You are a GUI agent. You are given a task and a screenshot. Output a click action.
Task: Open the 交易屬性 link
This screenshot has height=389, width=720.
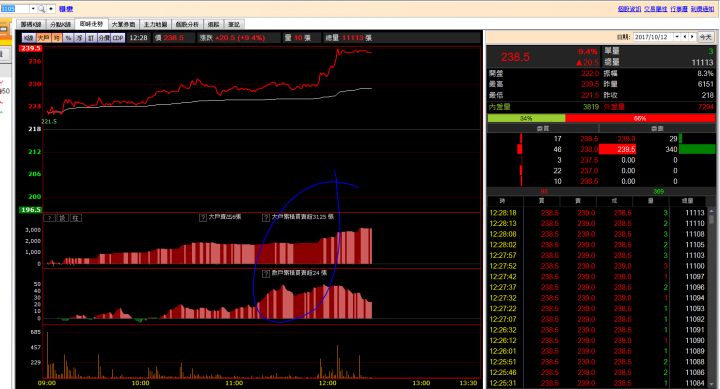655,9
